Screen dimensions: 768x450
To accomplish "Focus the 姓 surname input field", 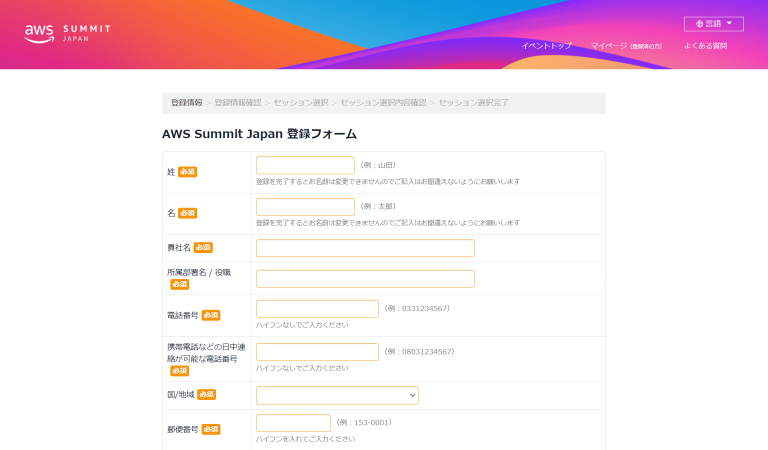I will point(305,165).
